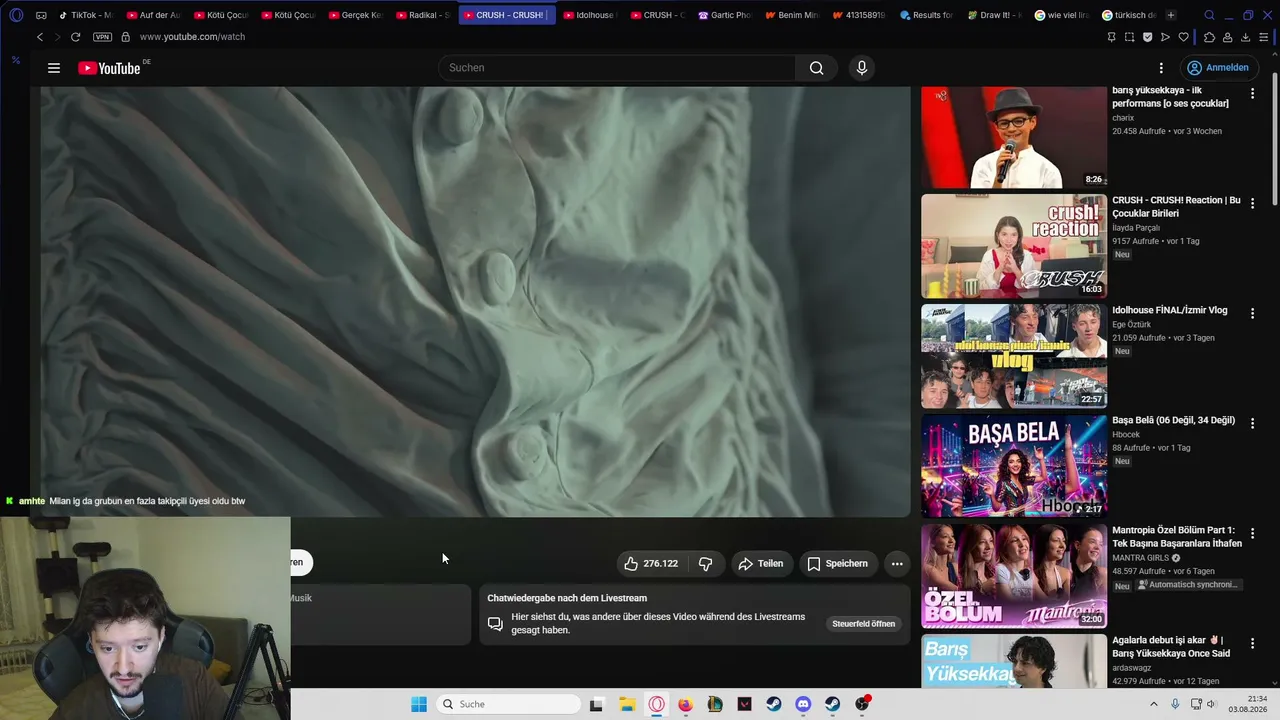1280x720 pixels.
Task: Click the YouTube Suchen search field
Action: [617, 68]
